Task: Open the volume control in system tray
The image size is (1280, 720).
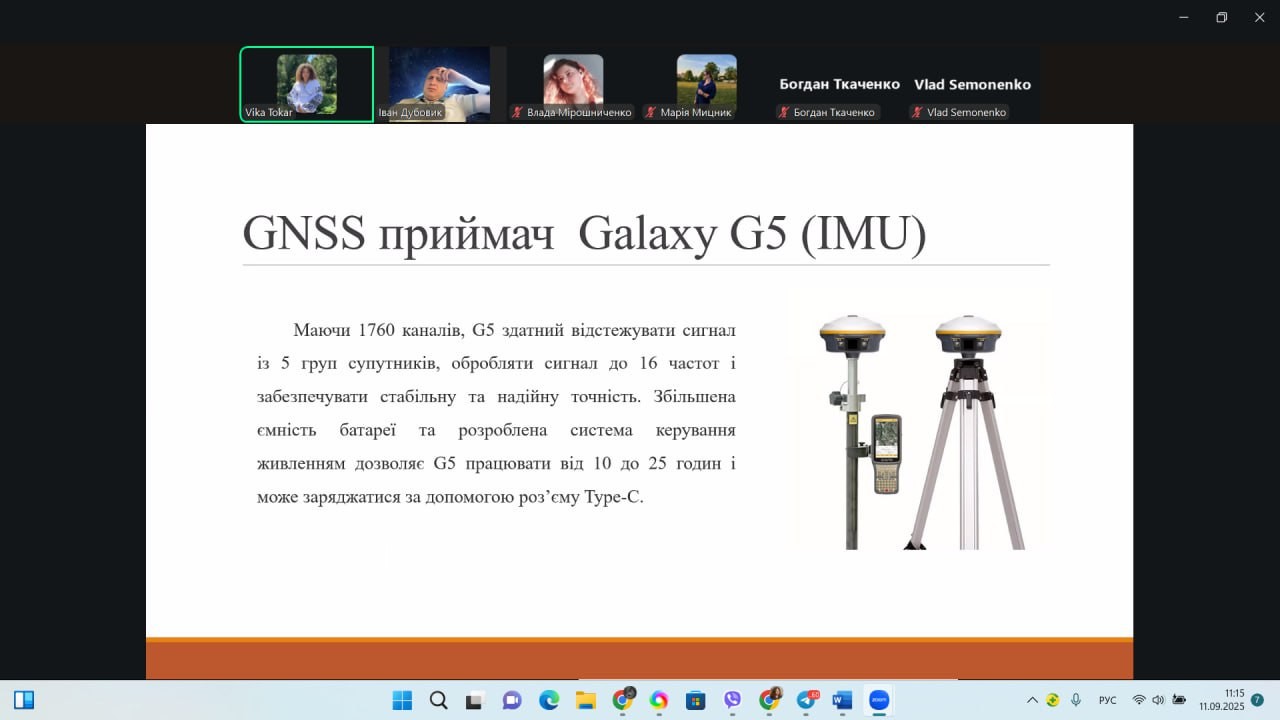Action: pyautogui.click(x=1158, y=700)
